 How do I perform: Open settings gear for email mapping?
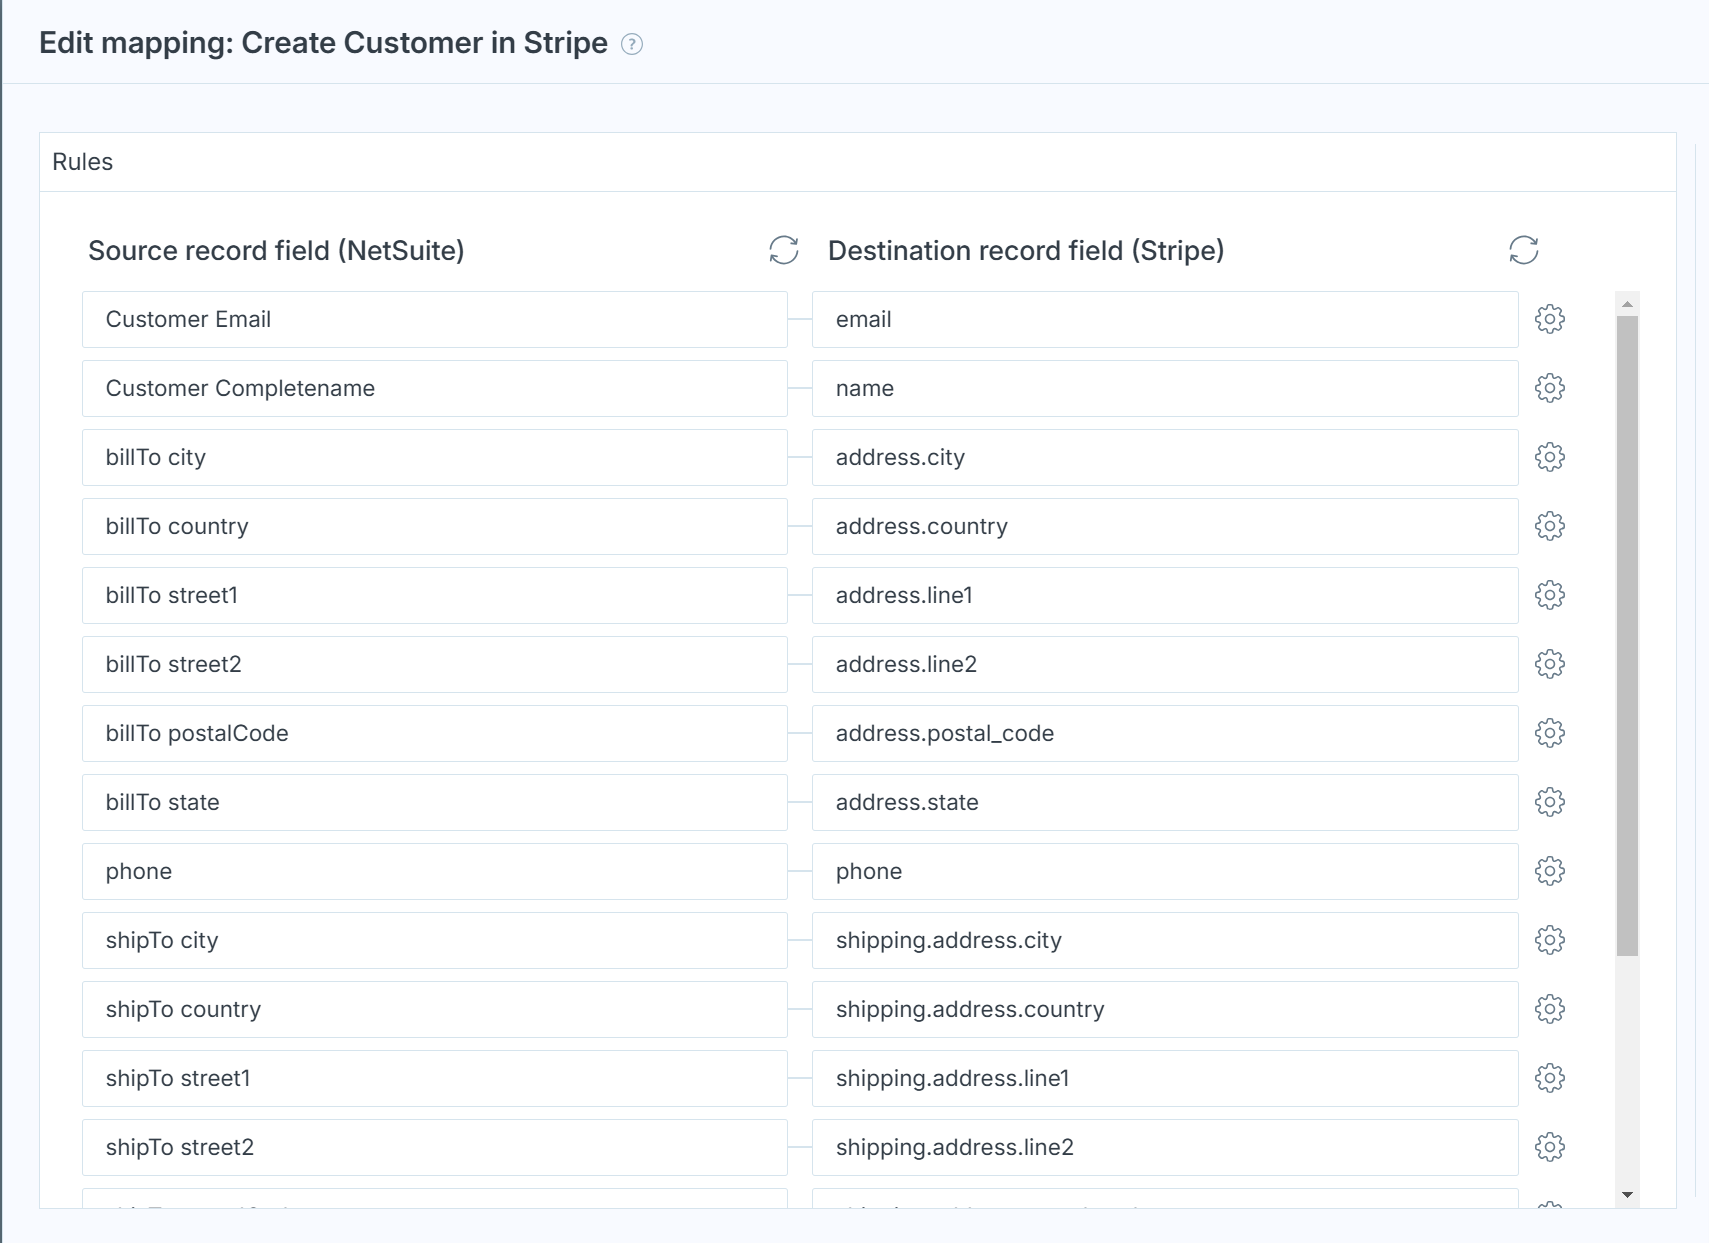pyautogui.click(x=1549, y=320)
